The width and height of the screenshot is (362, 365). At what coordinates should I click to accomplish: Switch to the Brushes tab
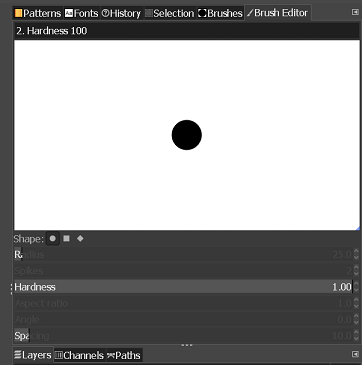[x=220, y=13]
